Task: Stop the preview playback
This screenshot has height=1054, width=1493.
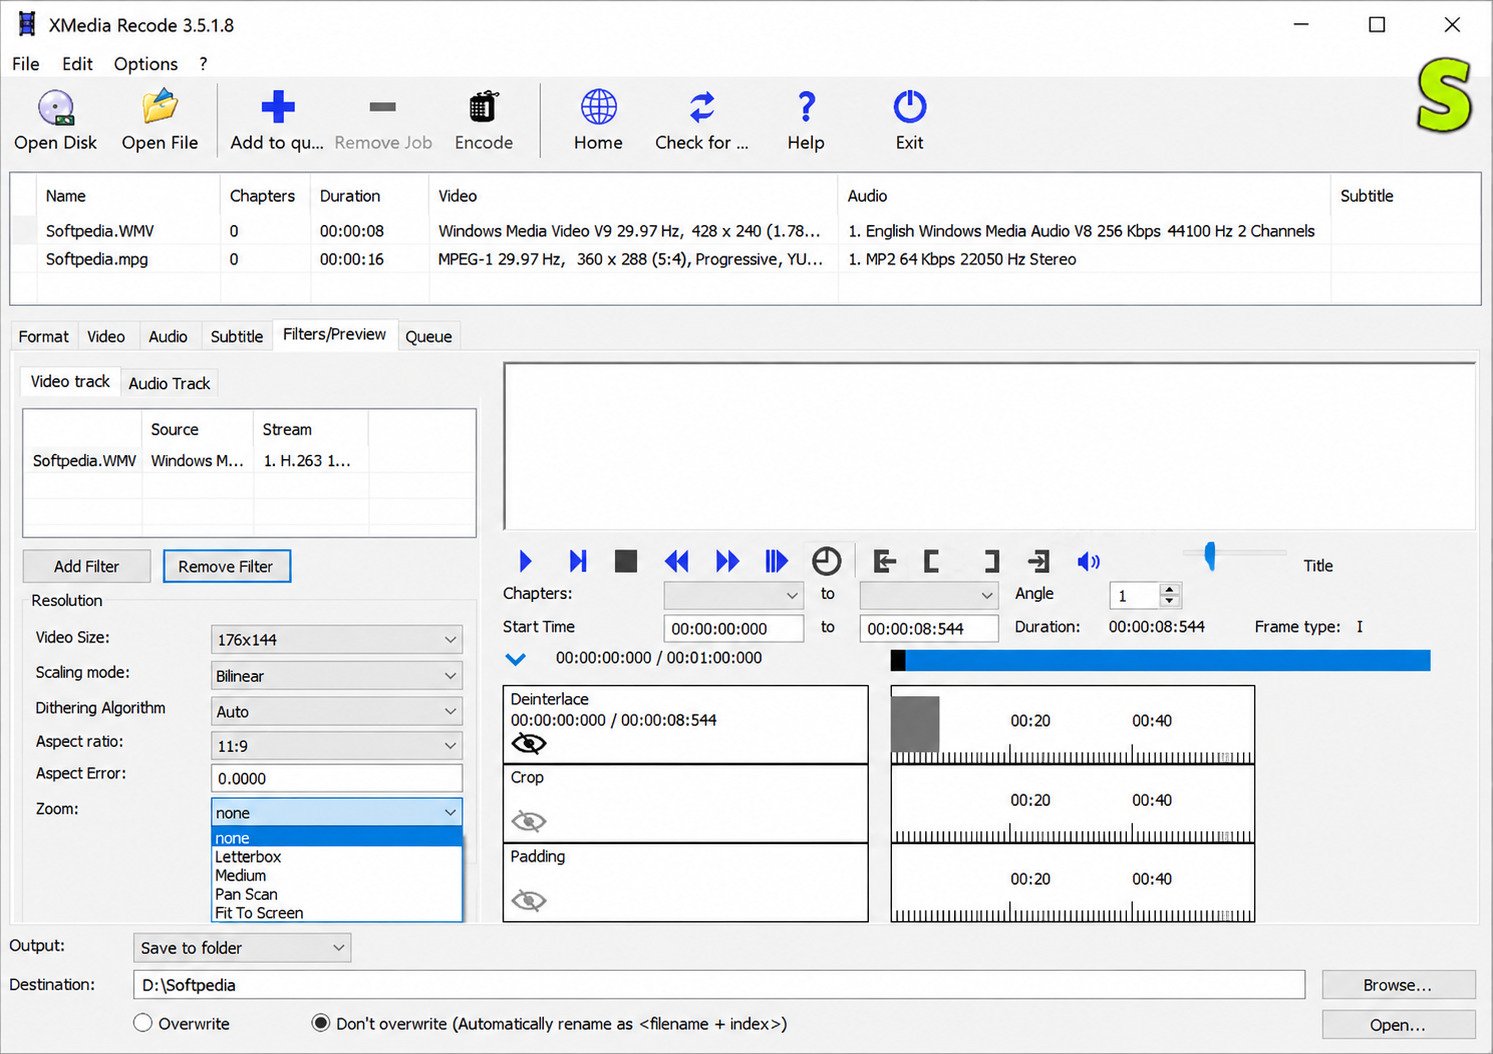Action: click(626, 561)
